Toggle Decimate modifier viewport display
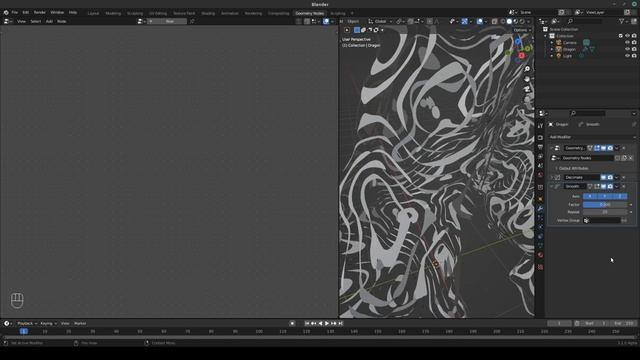Image resolution: width=640 pixels, height=360 pixels. pos(603,177)
